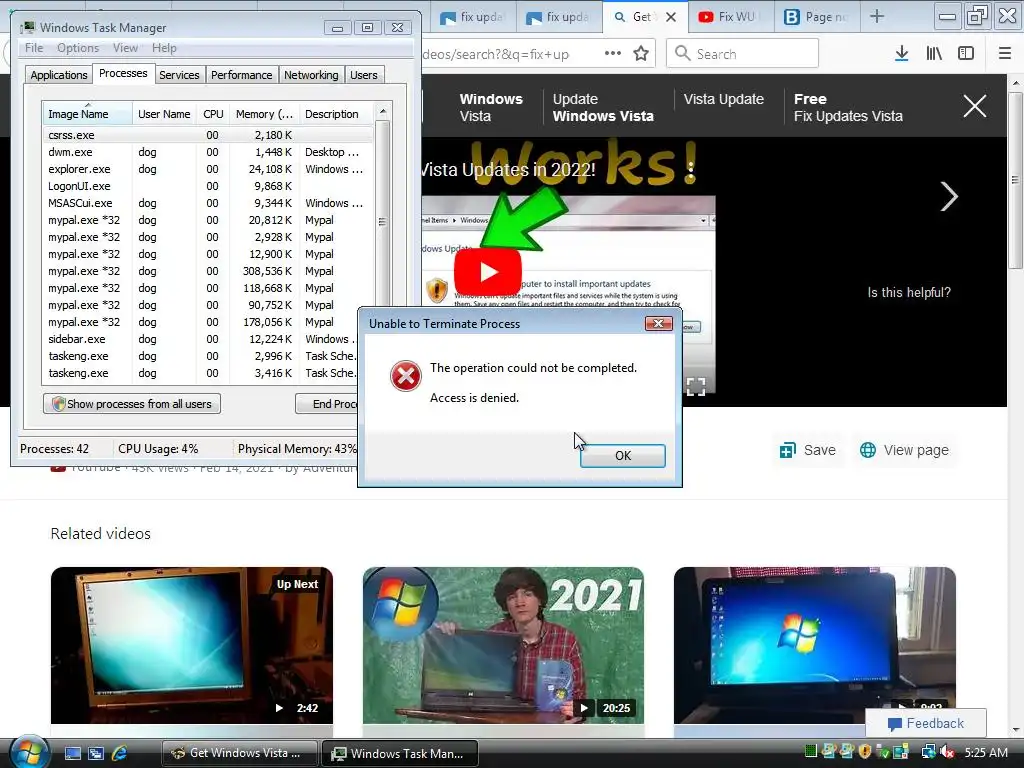The image size is (1024, 768).
Task: Open page actions three-dots icon in address bar
Action: 613,54
